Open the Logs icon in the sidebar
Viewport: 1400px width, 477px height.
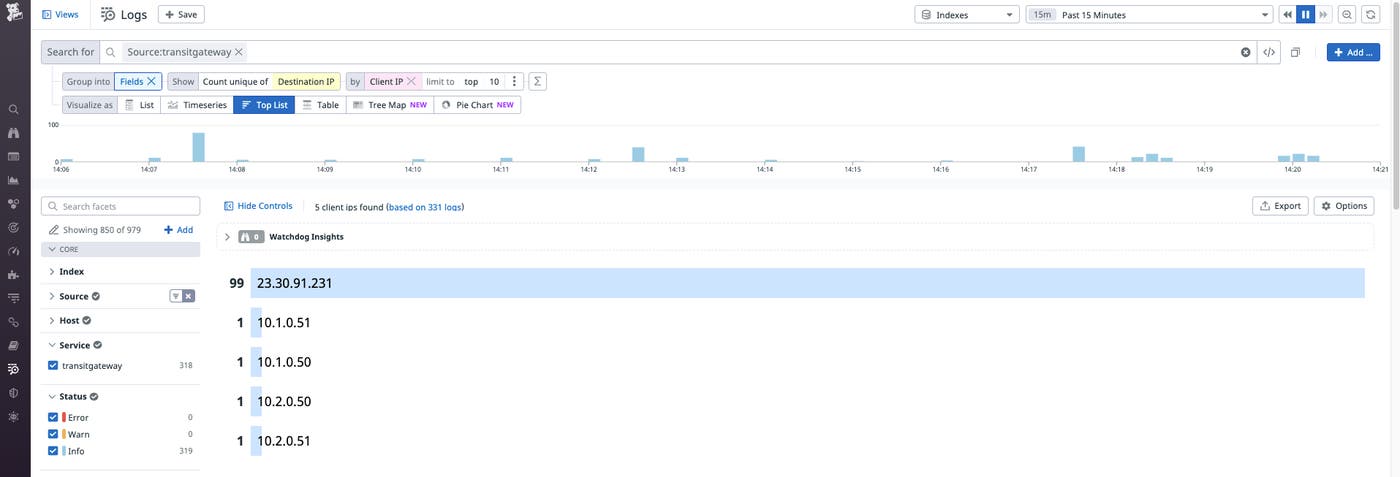pos(14,369)
